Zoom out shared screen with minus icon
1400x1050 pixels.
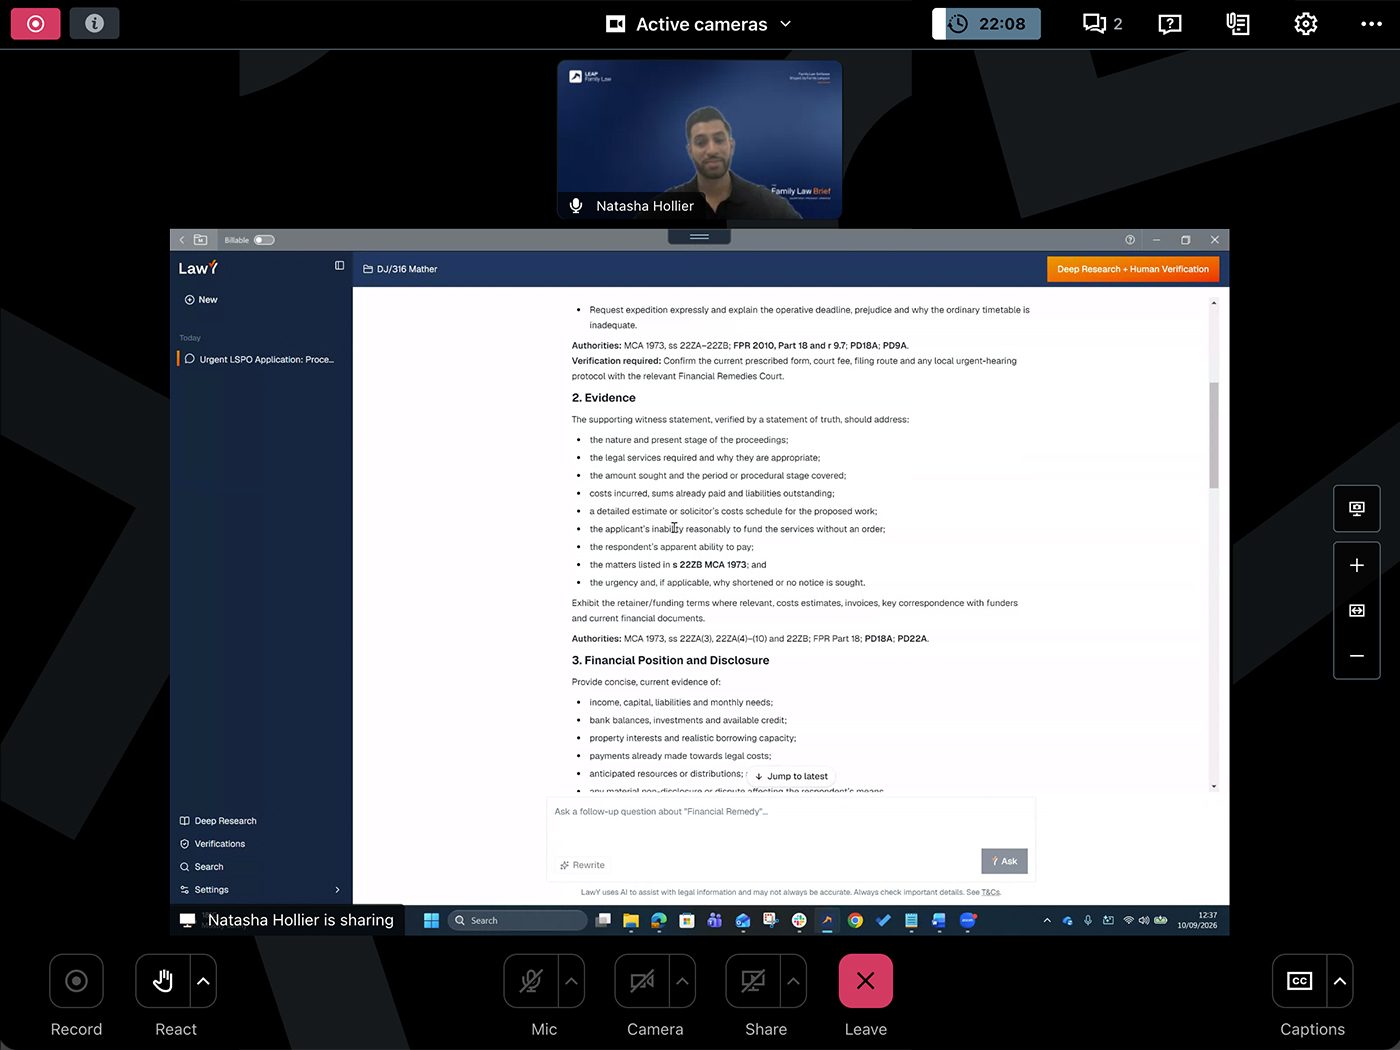click(1357, 656)
